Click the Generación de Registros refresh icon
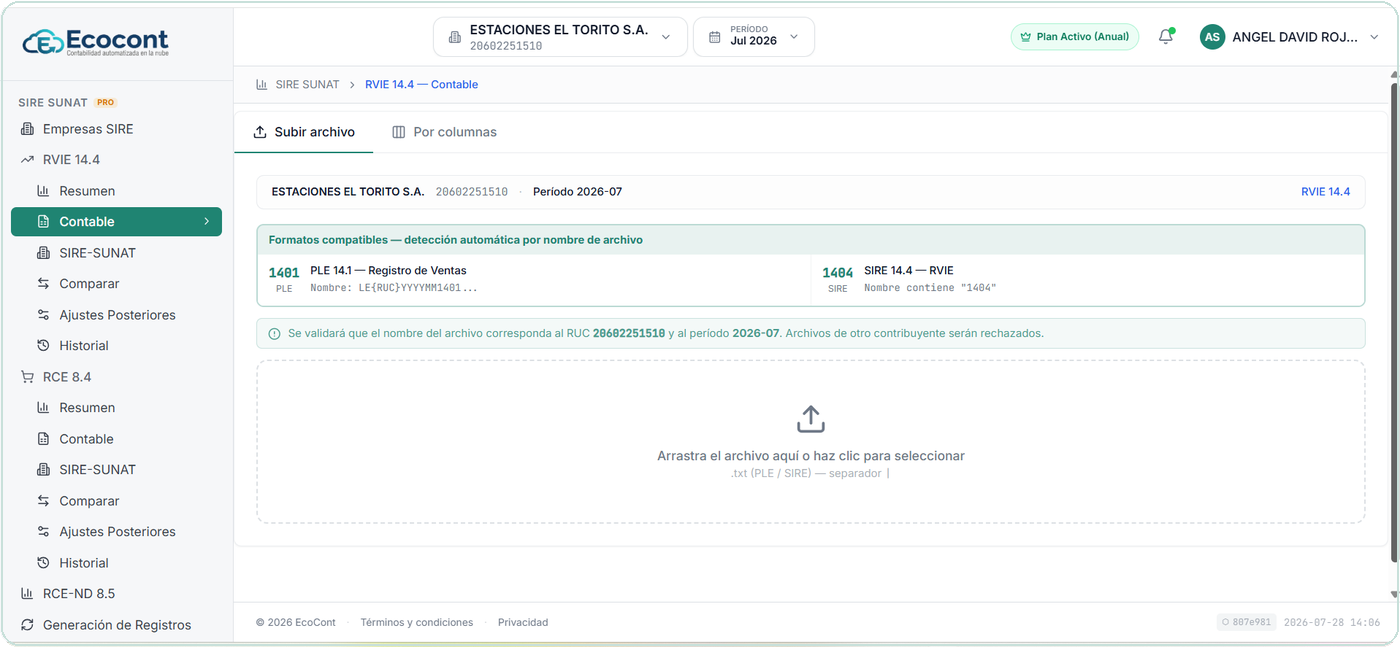Screen dimensions: 1400x647 pyautogui.click(x=27, y=625)
